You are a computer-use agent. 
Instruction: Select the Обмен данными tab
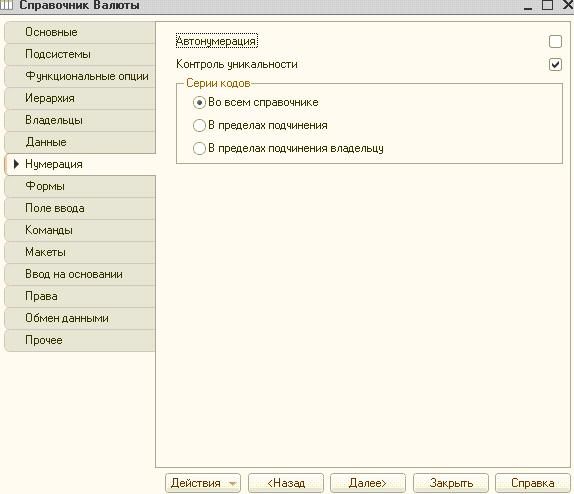click(x=80, y=318)
